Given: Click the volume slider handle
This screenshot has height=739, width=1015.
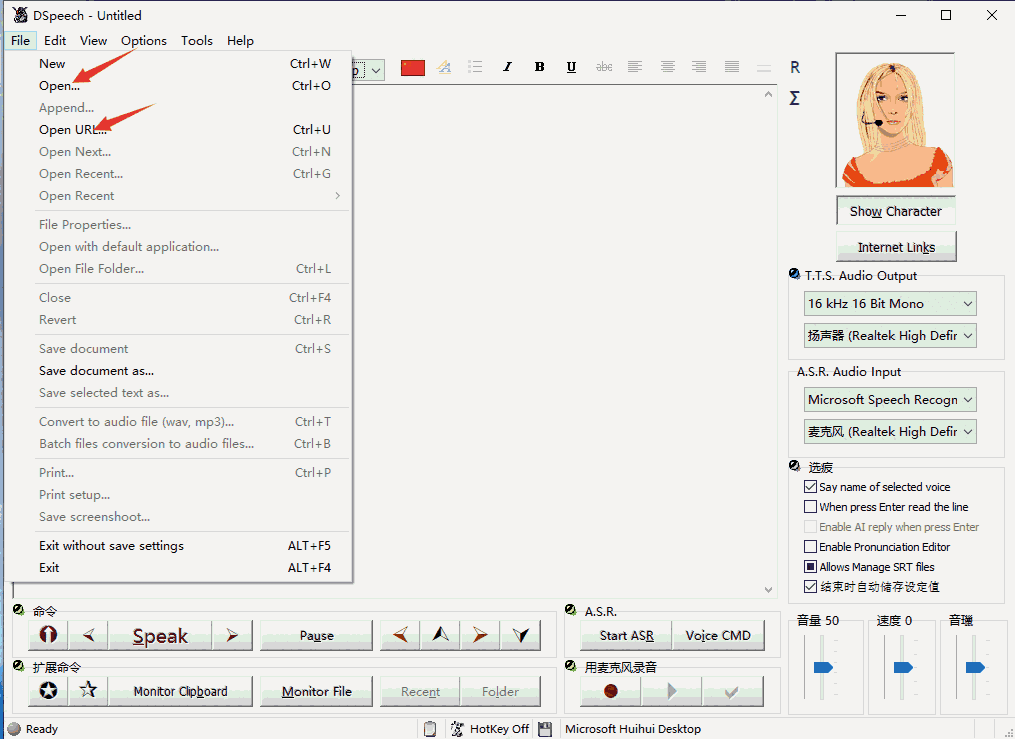Looking at the screenshot, I should pyautogui.click(x=823, y=667).
